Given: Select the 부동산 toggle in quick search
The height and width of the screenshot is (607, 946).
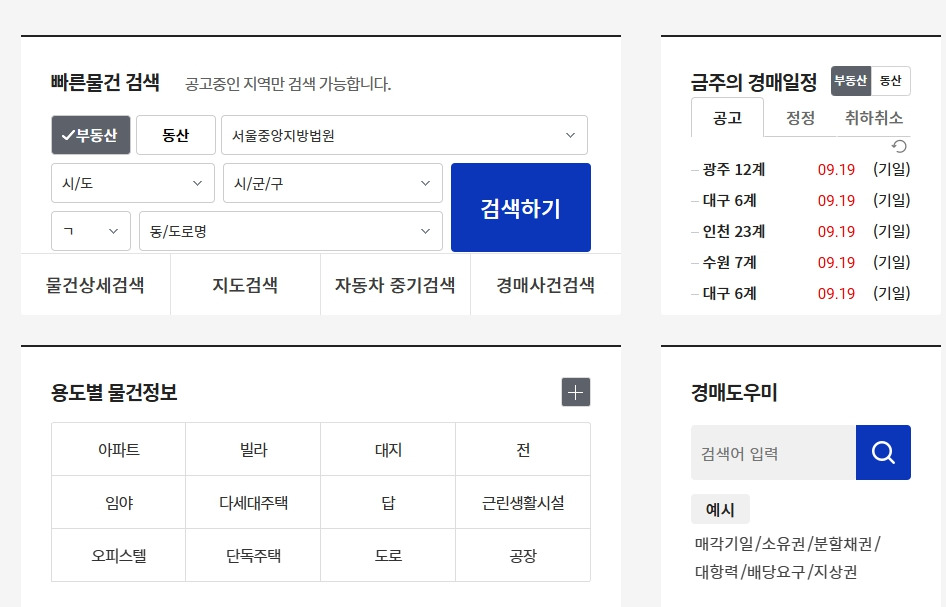Looking at the screenshot, I should 91,135.
